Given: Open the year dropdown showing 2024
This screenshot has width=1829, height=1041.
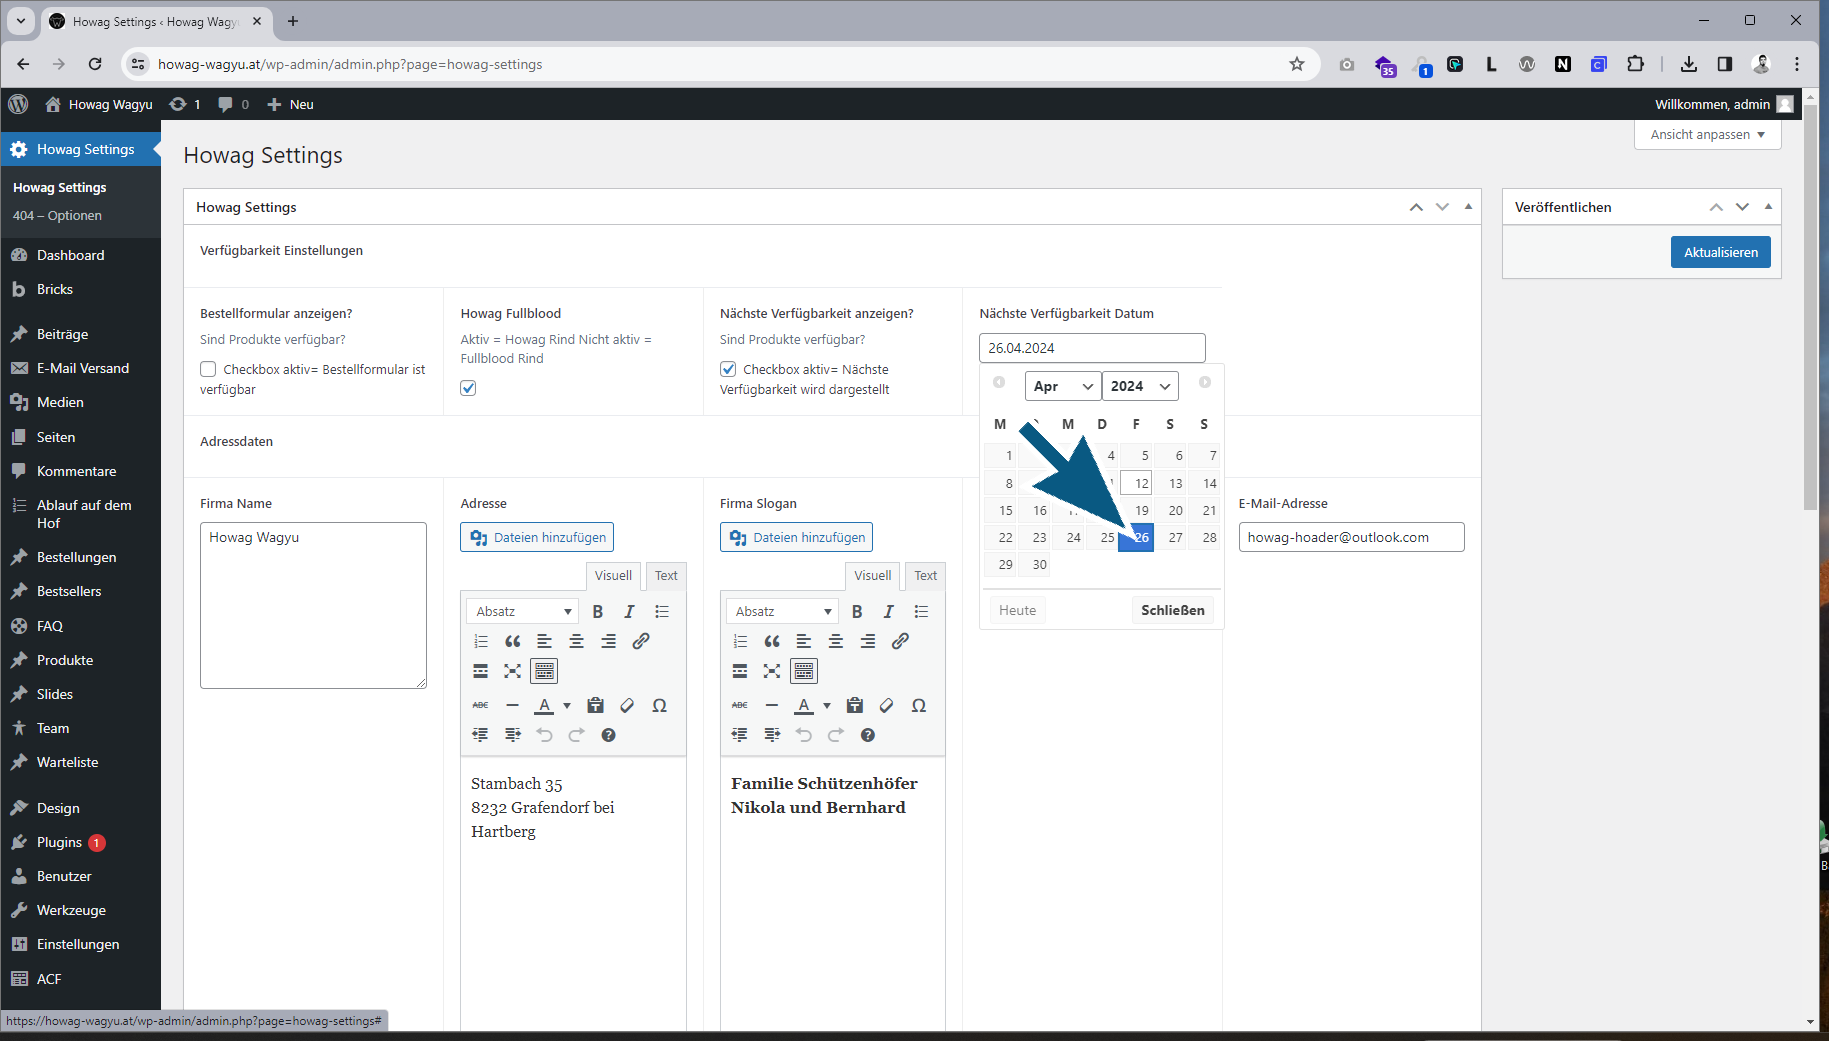Looking at the screenshot, I should point(1140,386).
